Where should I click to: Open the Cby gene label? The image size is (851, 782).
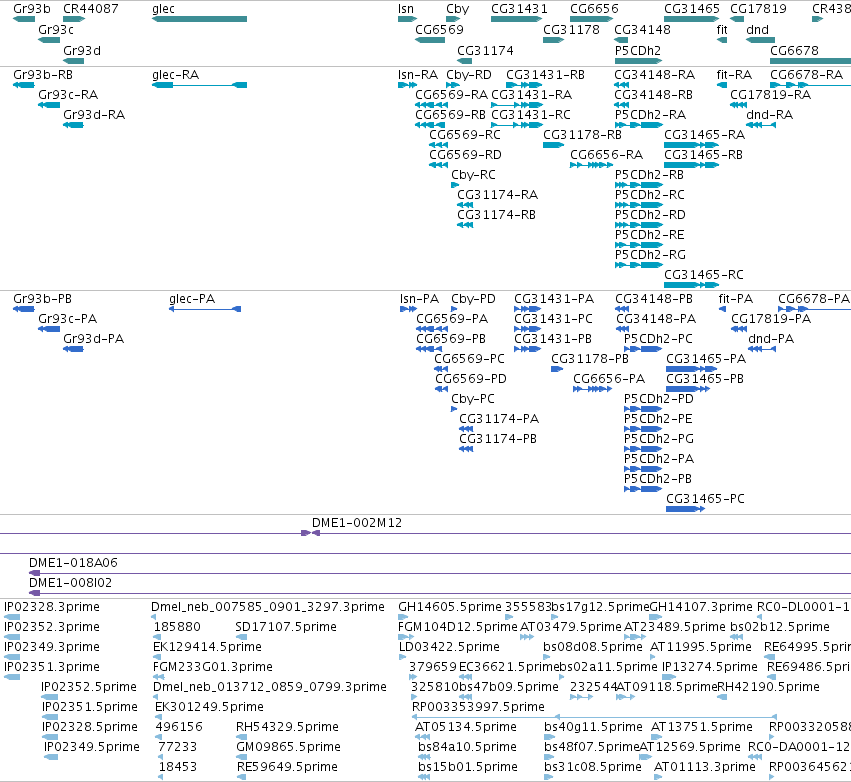pyautogui.click(x=458, y=9)
